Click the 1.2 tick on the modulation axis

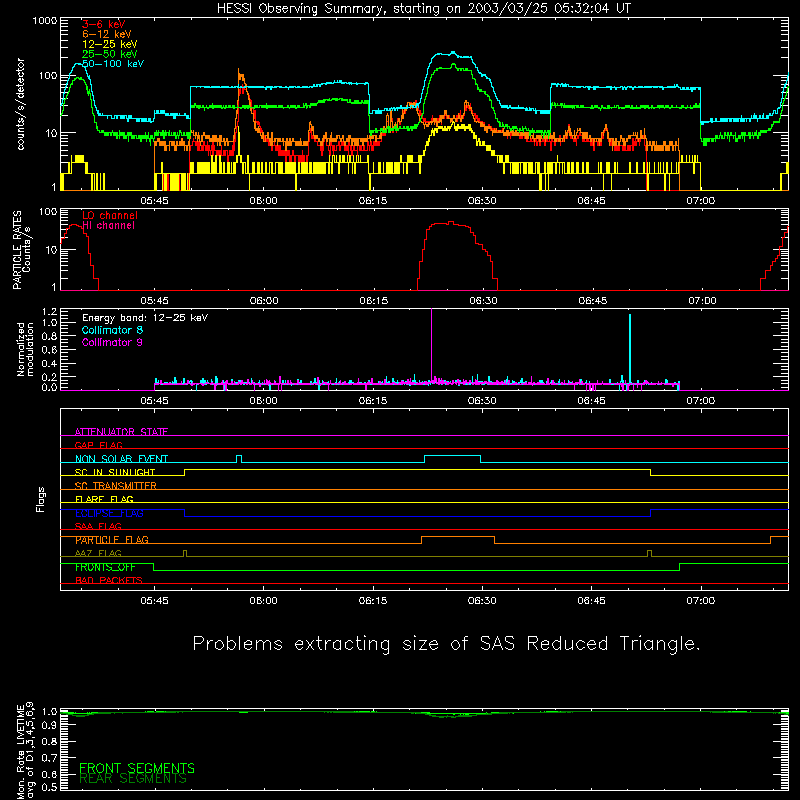49,312
